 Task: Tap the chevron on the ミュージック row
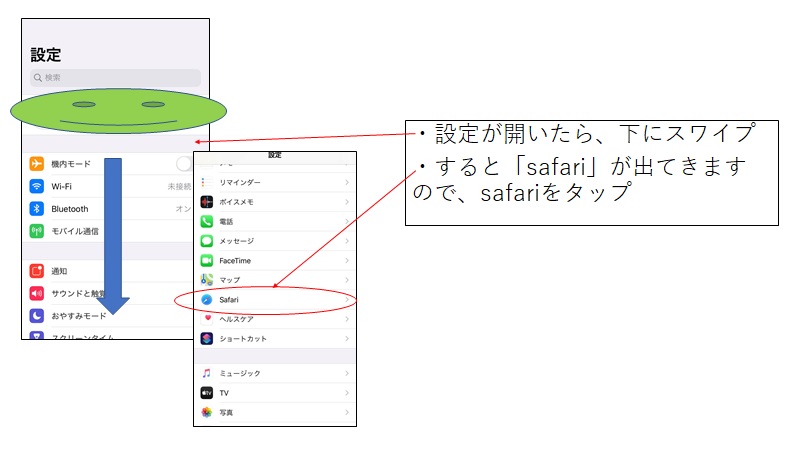(347, 373)
